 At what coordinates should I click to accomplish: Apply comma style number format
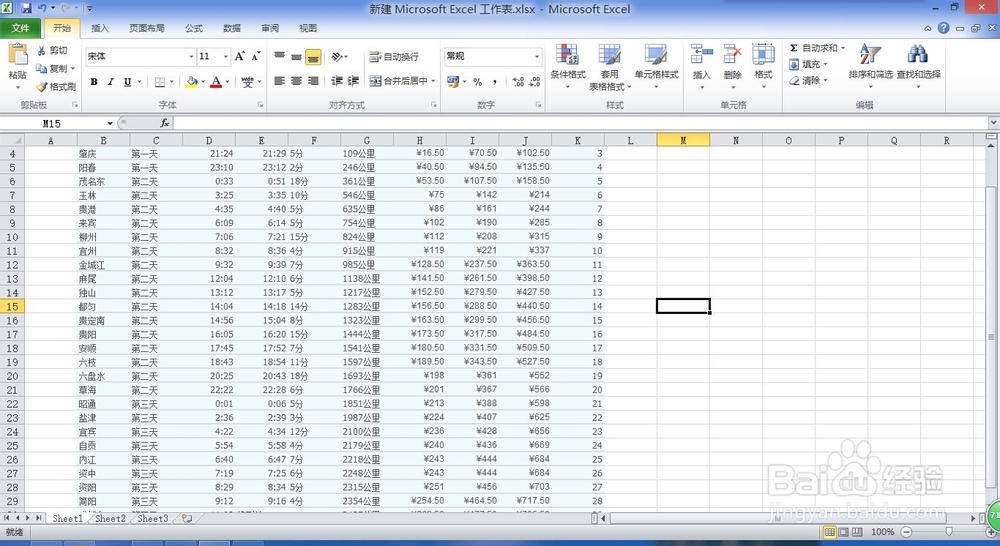495,82
